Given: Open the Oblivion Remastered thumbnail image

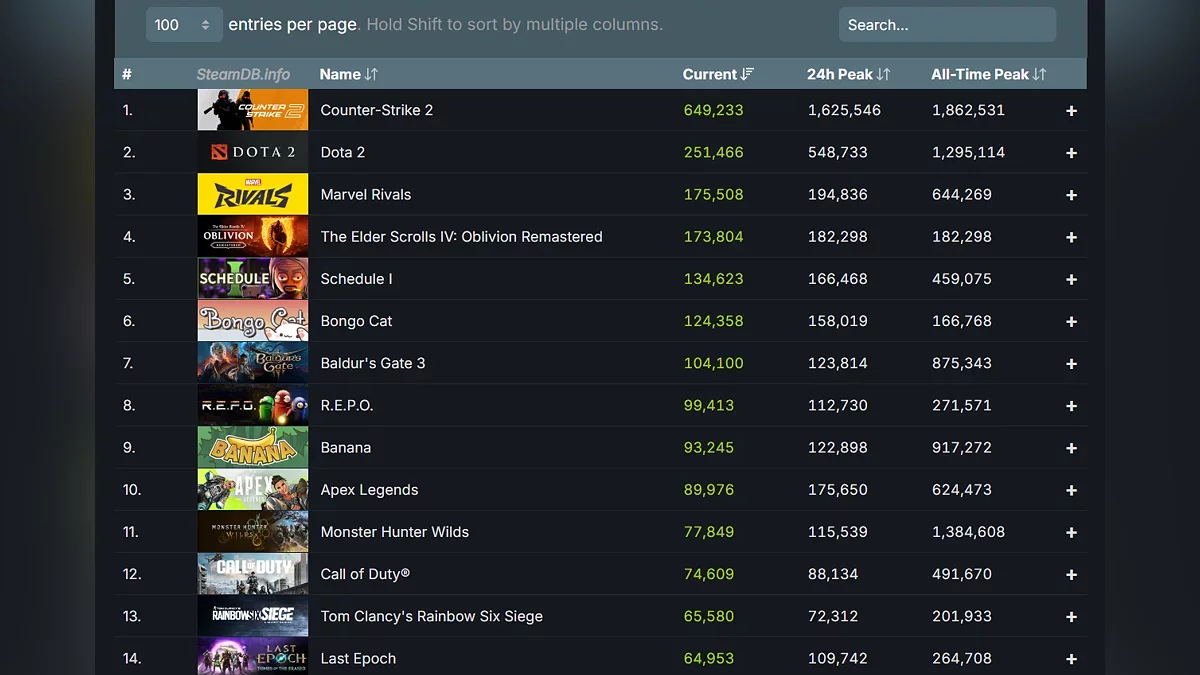Looking at the screenshot, I should (x=253, y=236).
